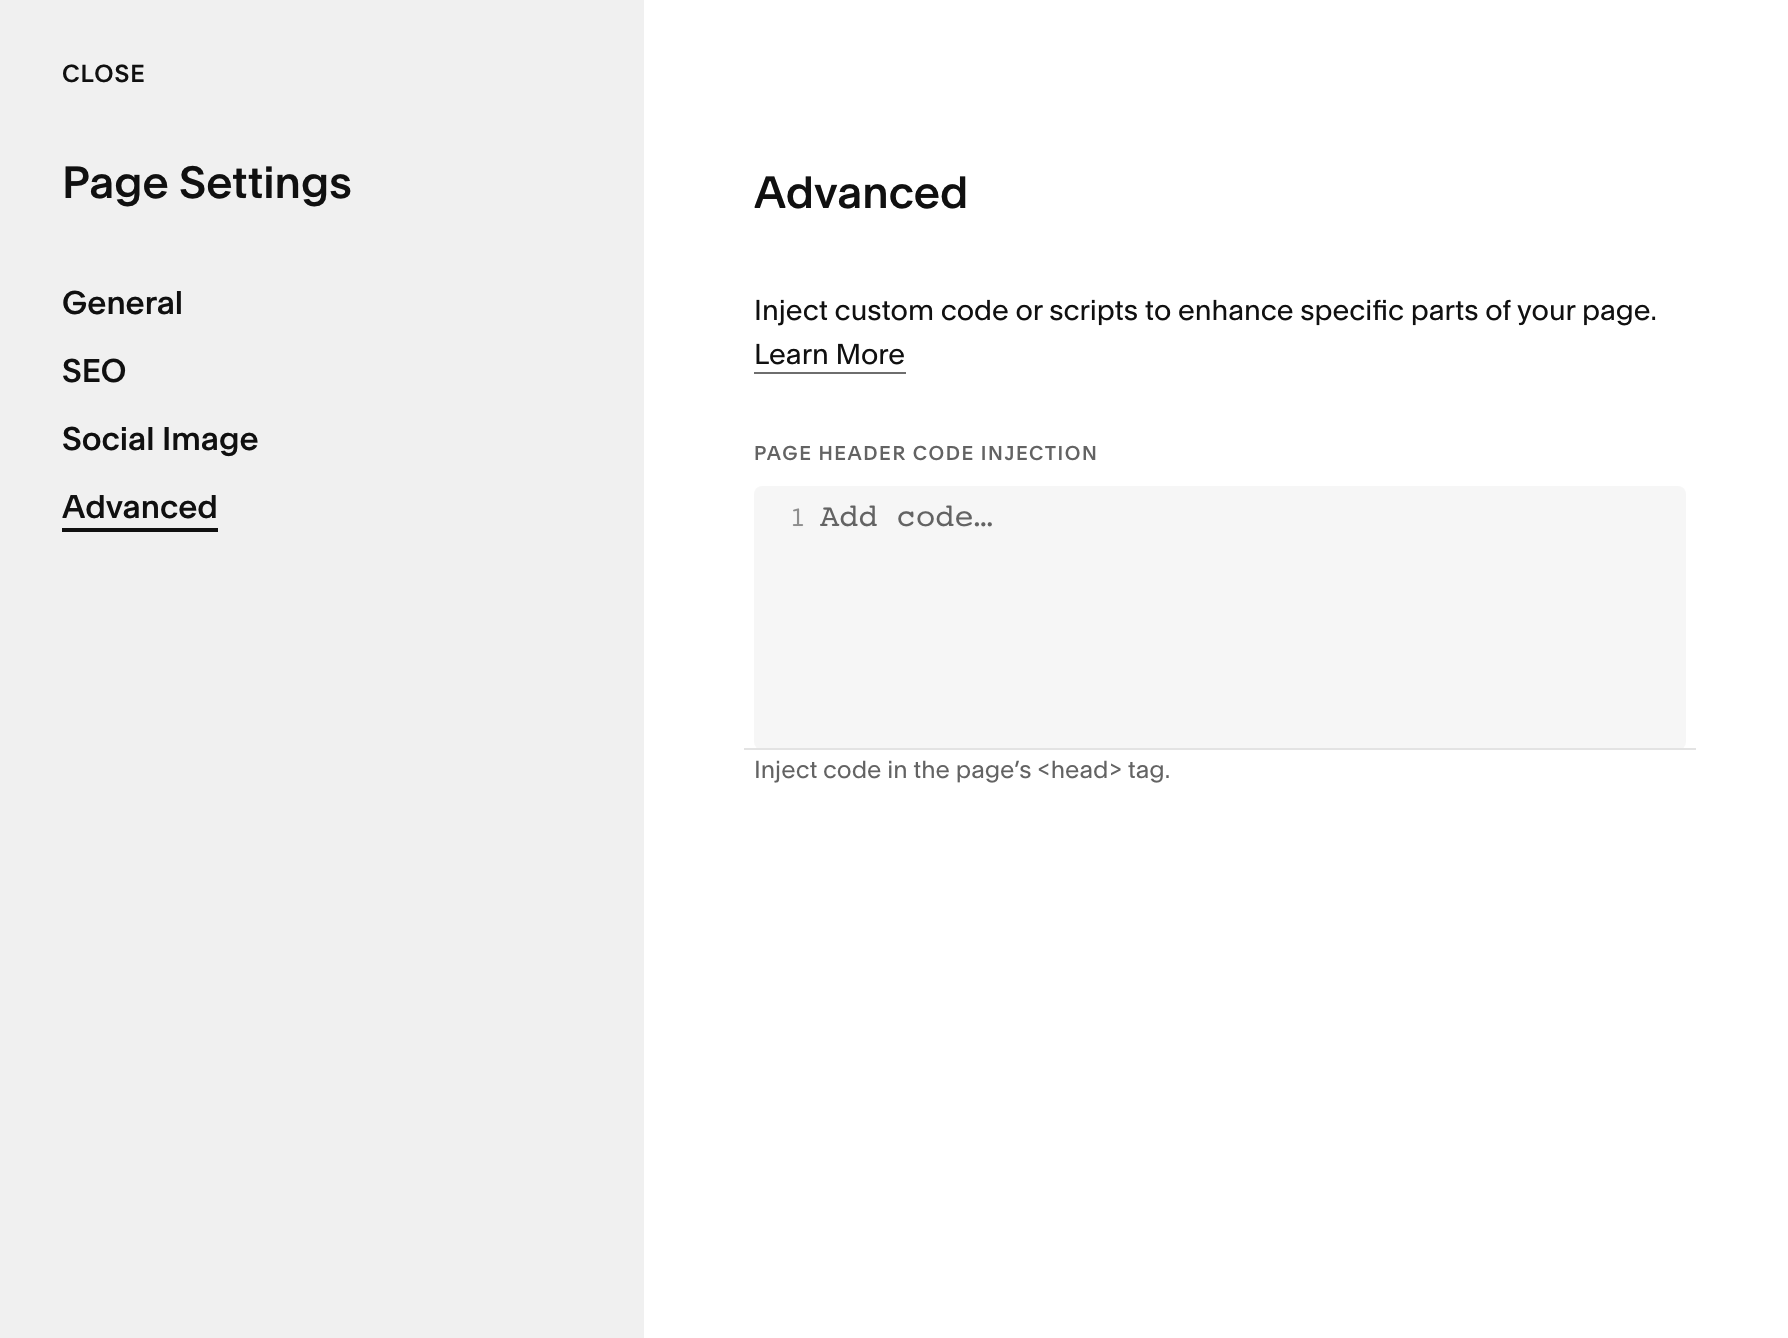This screenshot has height=1338, width=1788.
Task: Open the Social Image tab
Action: pos(160,439)
